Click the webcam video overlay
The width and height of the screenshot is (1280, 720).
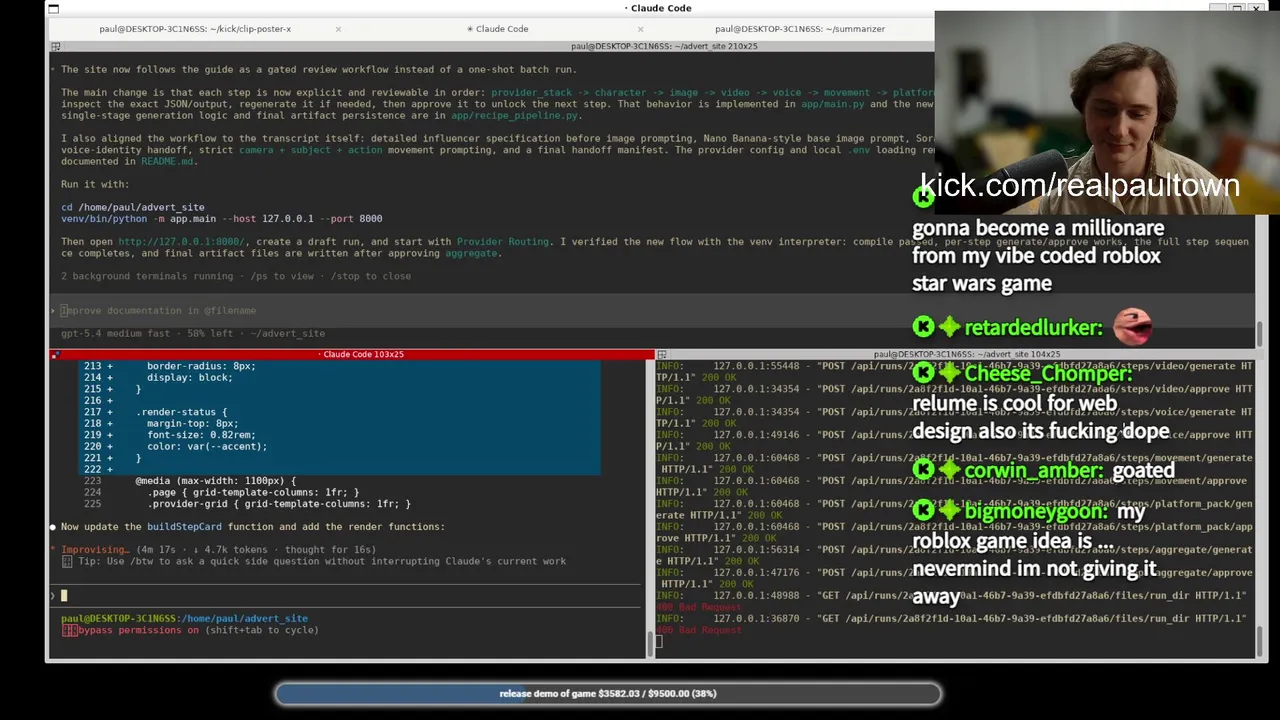pos(1106,112)
